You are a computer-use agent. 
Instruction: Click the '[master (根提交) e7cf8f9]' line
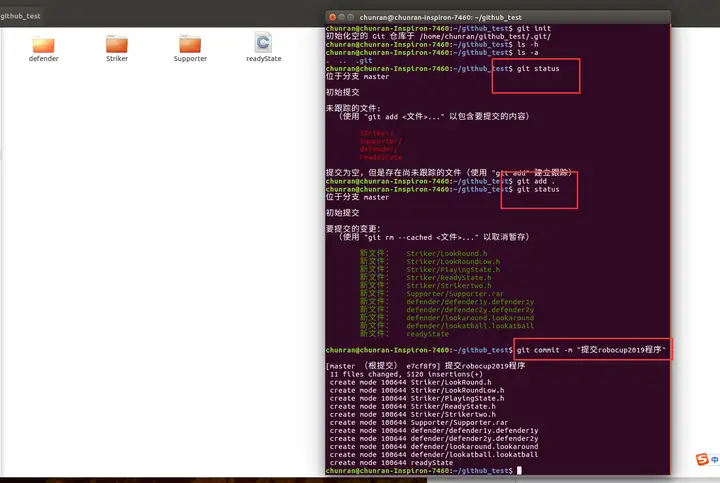(x=426, y=366)
